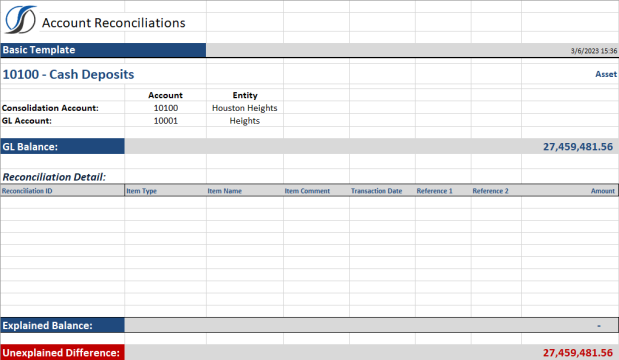Click the swirl logo beside Account Reconciliations

(21, 20)
